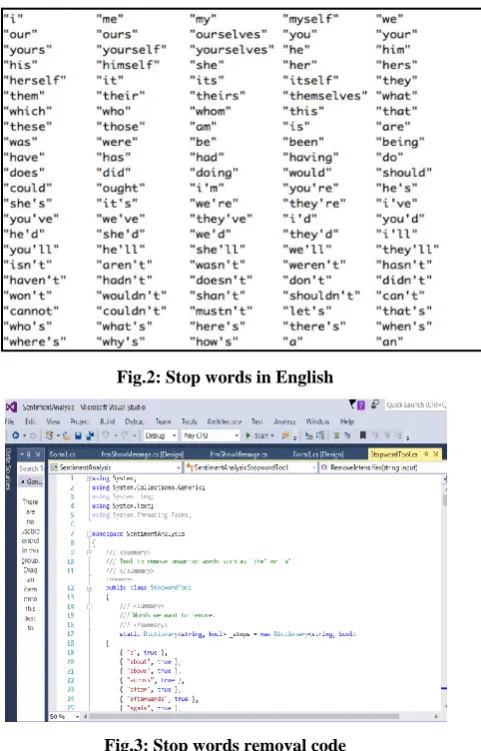The width and height of the screenshot is (481, 751).
Task: Click the feedback icon in title bar
Action: (375, 405)
